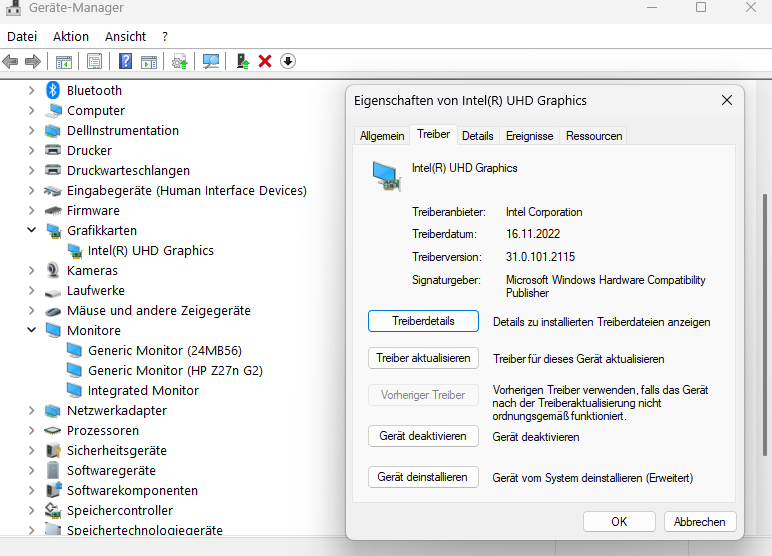Click the down-arrow disable device toolbar icon

(x=288, y=62)
